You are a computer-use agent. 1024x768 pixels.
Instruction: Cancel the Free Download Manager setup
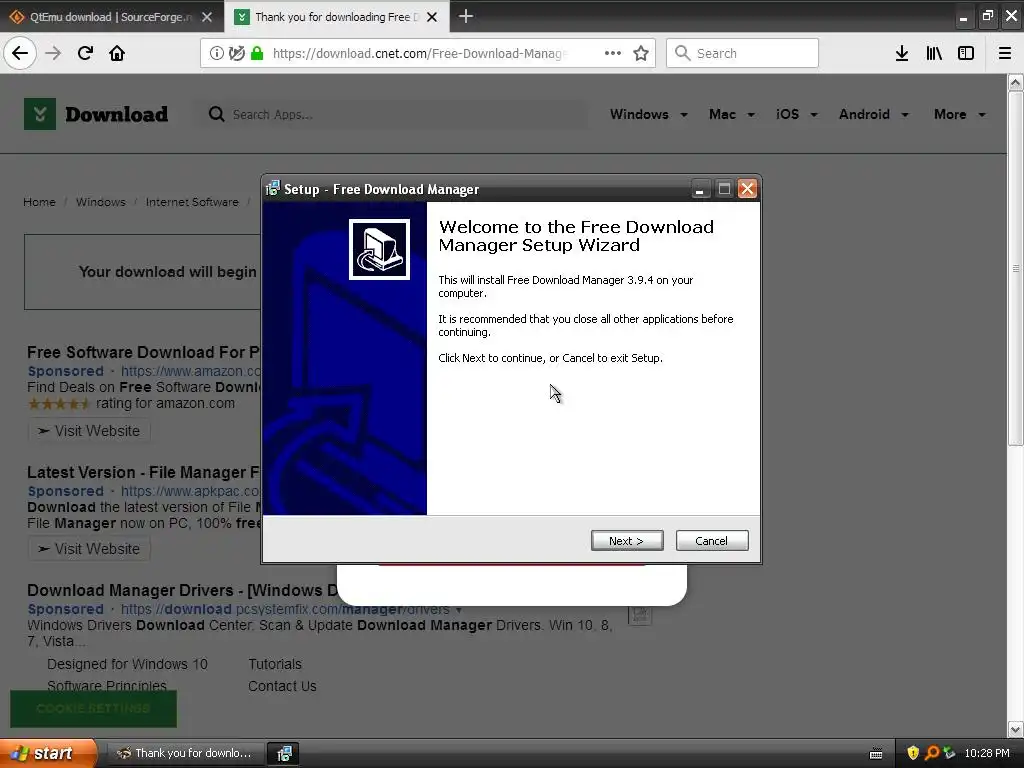tap(712, 541)
